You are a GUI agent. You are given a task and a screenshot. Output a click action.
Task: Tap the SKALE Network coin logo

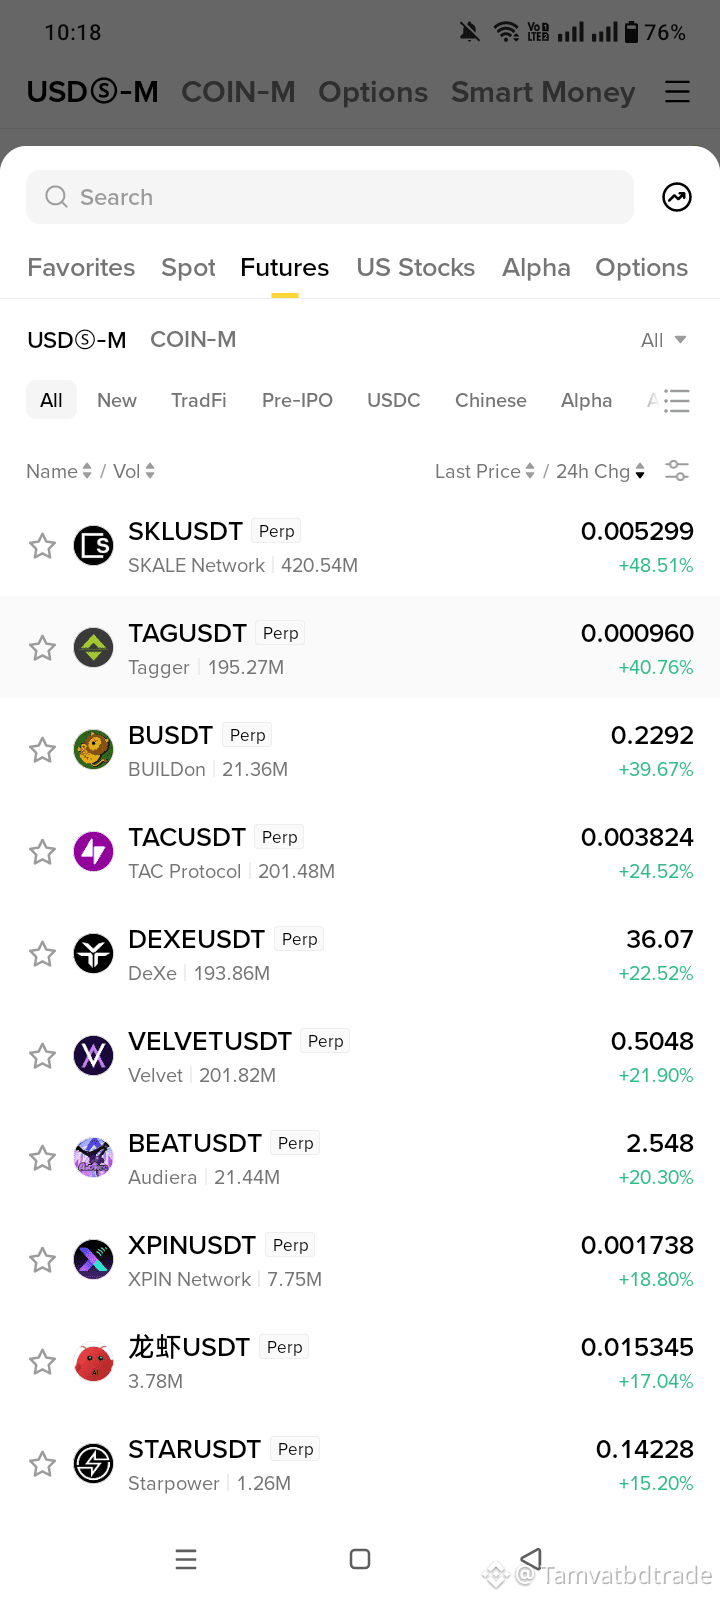[94, 546]
